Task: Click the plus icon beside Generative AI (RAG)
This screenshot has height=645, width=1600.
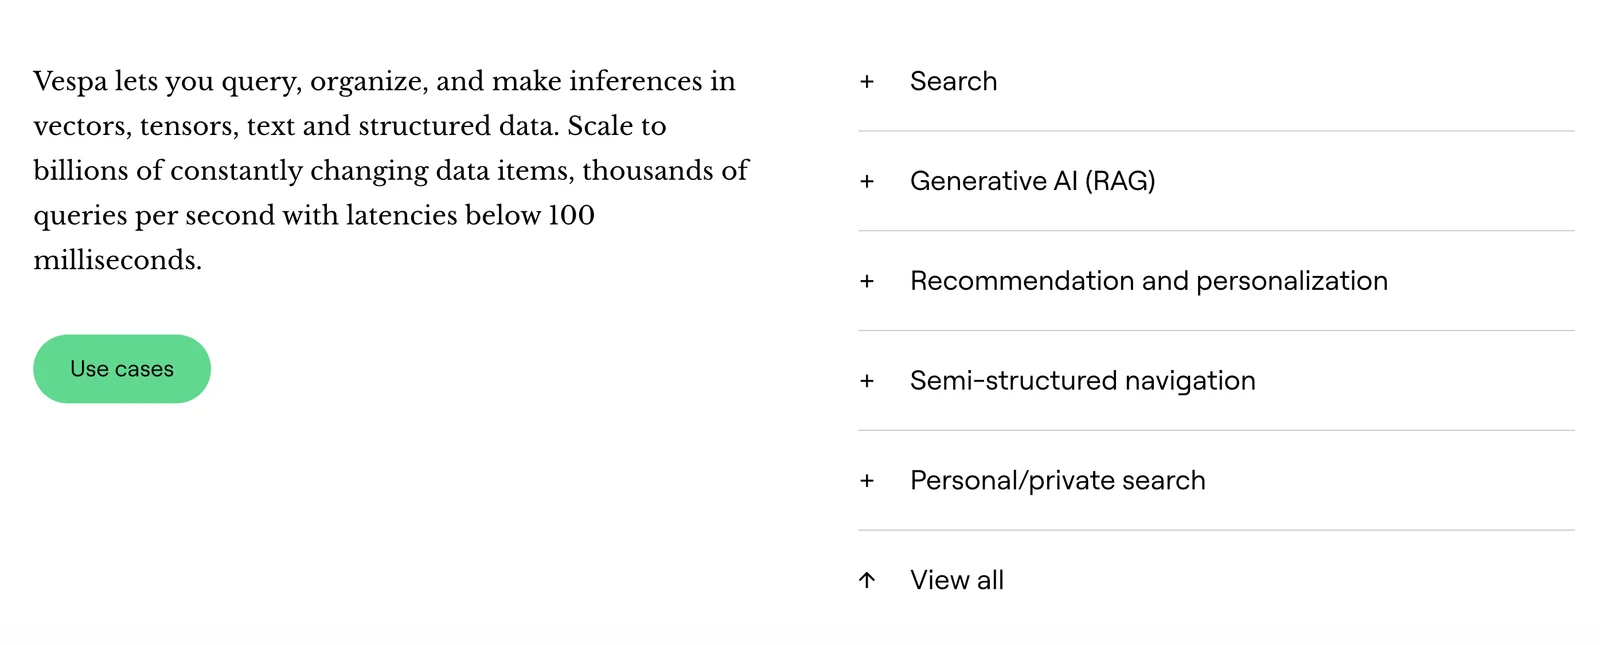Action: click(x=867, y=182)
